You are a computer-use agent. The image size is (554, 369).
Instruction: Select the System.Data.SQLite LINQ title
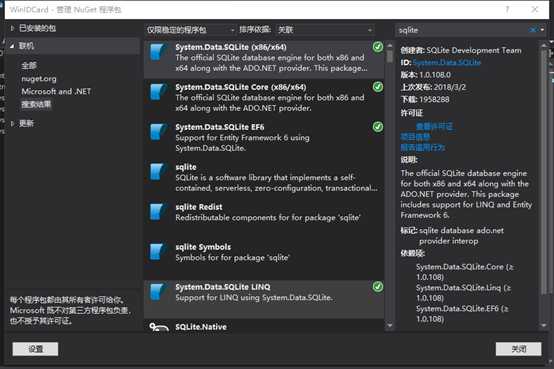tap(223, 287)
